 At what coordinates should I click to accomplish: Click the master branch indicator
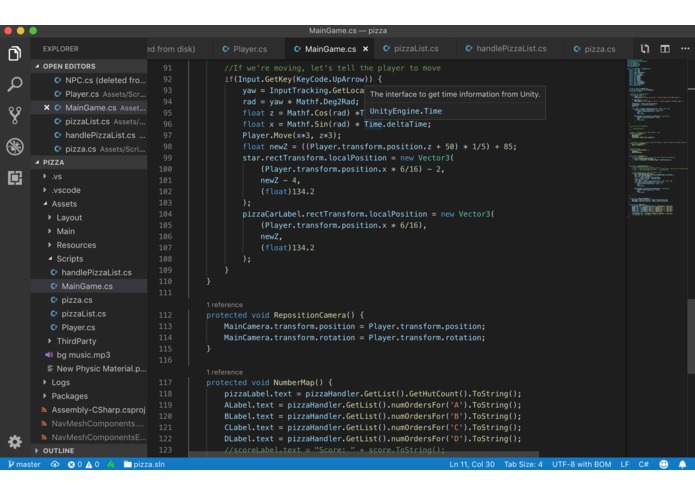24,464
